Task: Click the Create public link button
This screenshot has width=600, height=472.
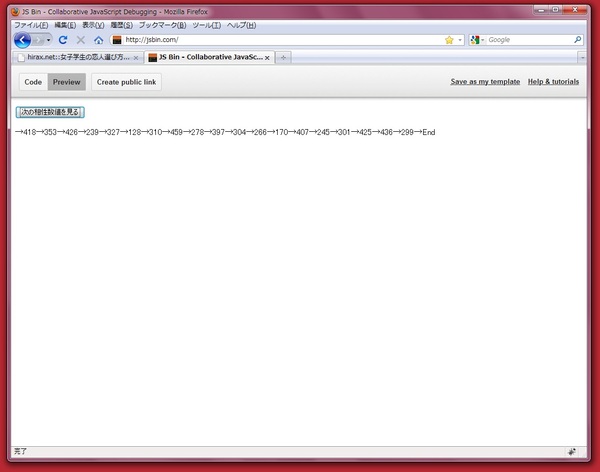Action: click(x=126, y=82)
